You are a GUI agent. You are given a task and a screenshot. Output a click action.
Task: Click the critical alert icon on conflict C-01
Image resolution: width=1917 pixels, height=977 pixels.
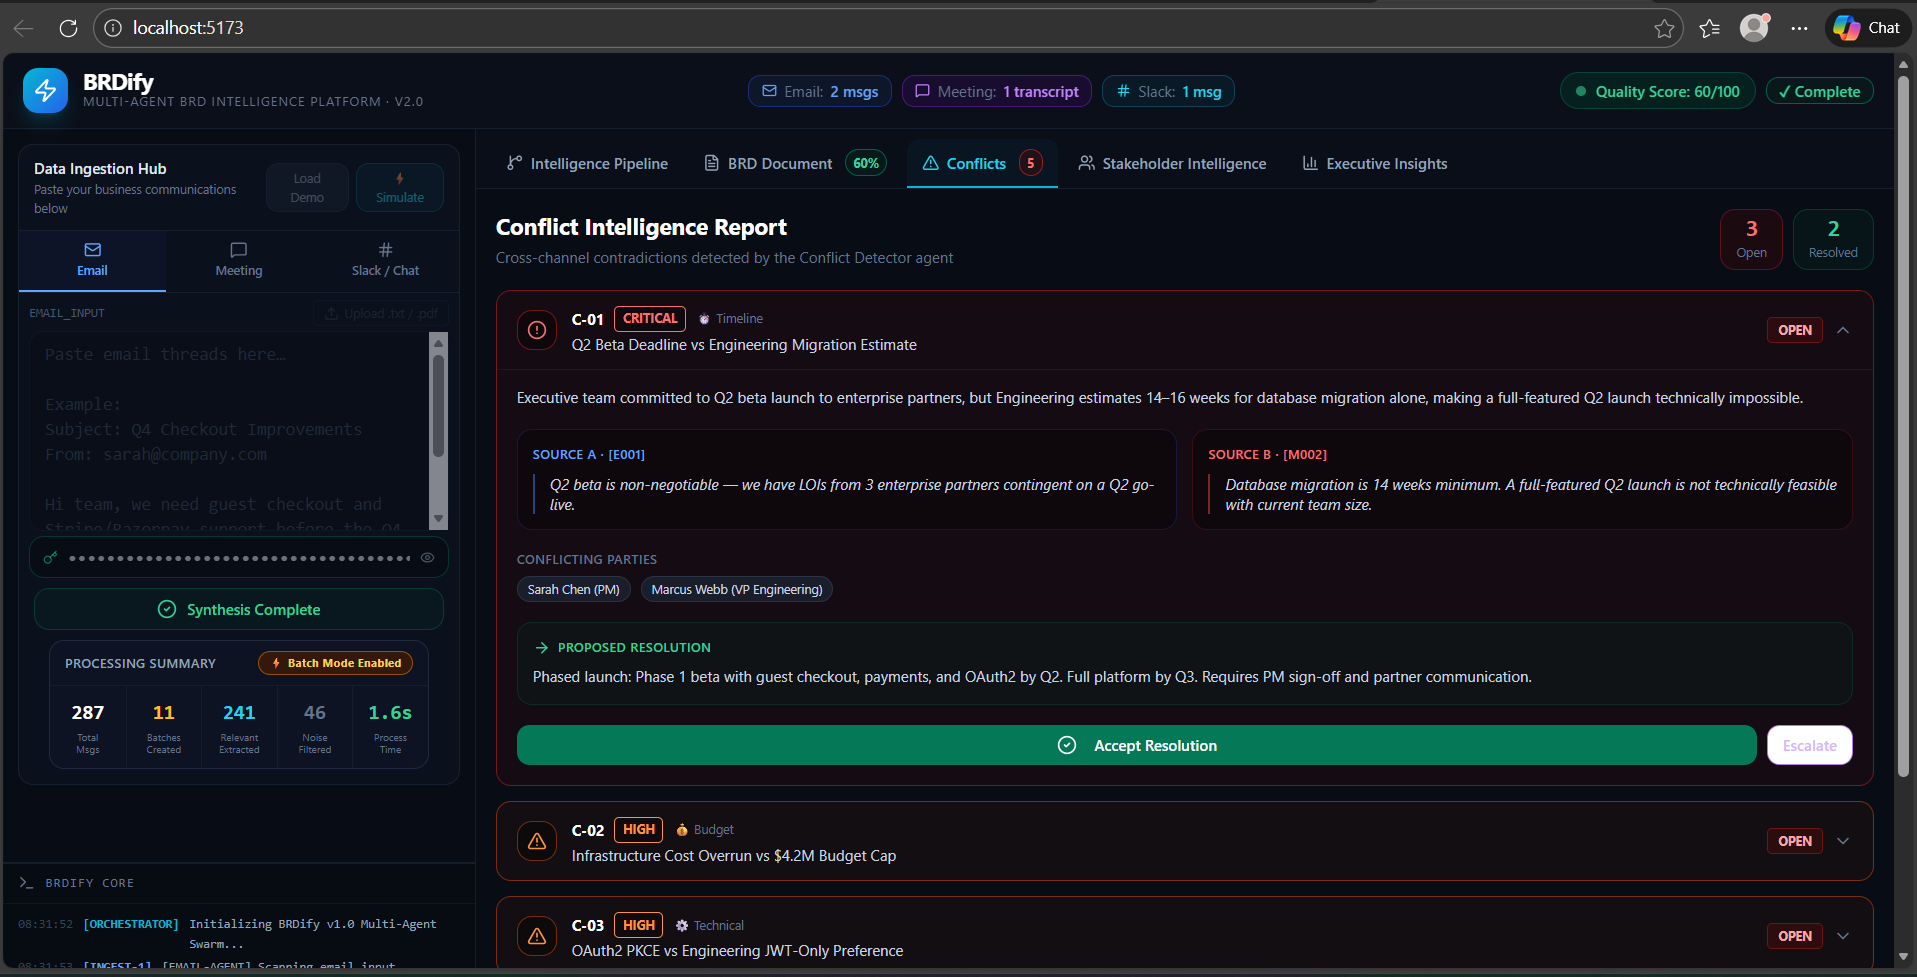coord(537,329)
